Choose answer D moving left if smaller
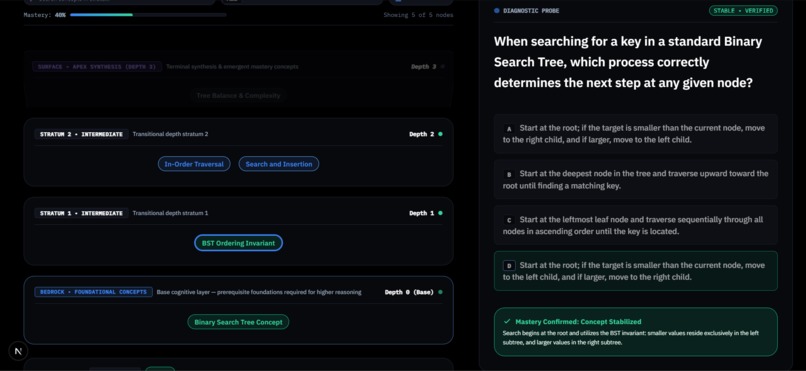This screenshot has height=371, width=806. point(636,271)
